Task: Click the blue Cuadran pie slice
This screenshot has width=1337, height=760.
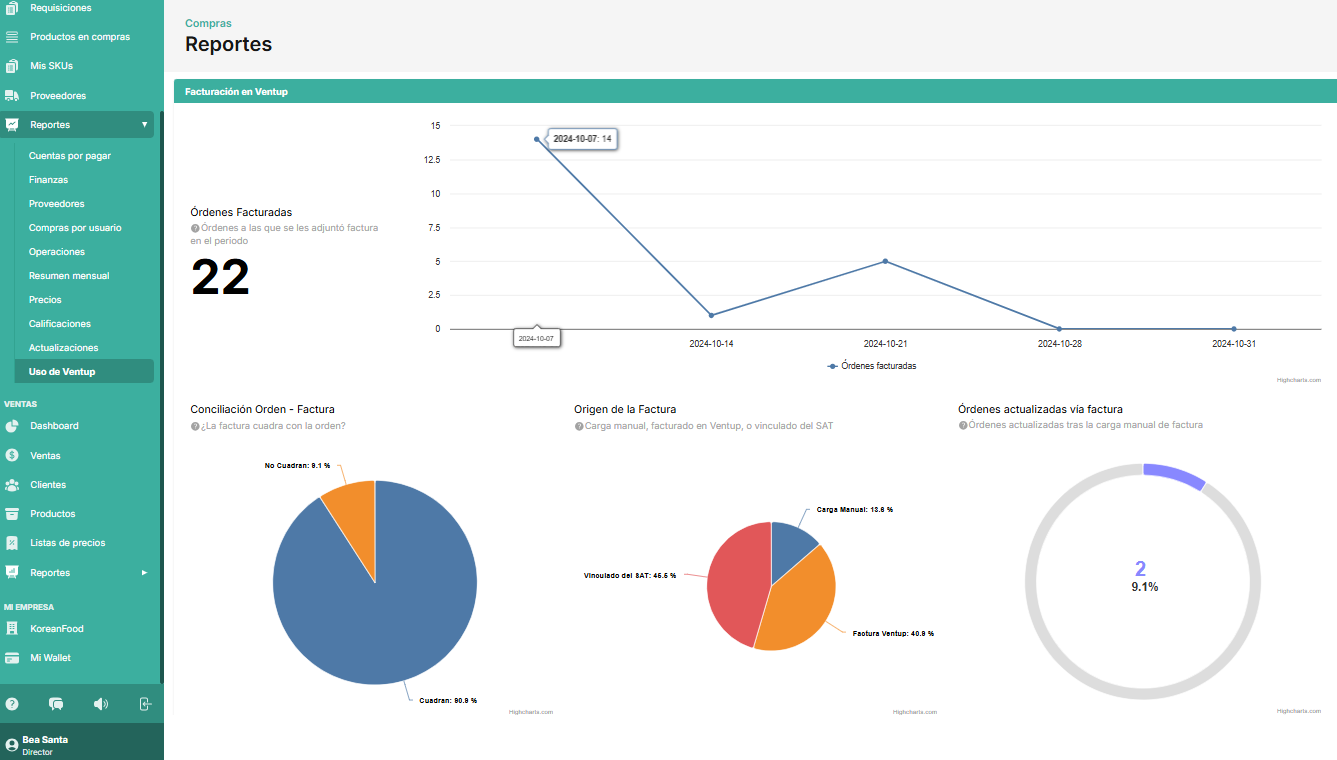Action: (x=380, y=610)
